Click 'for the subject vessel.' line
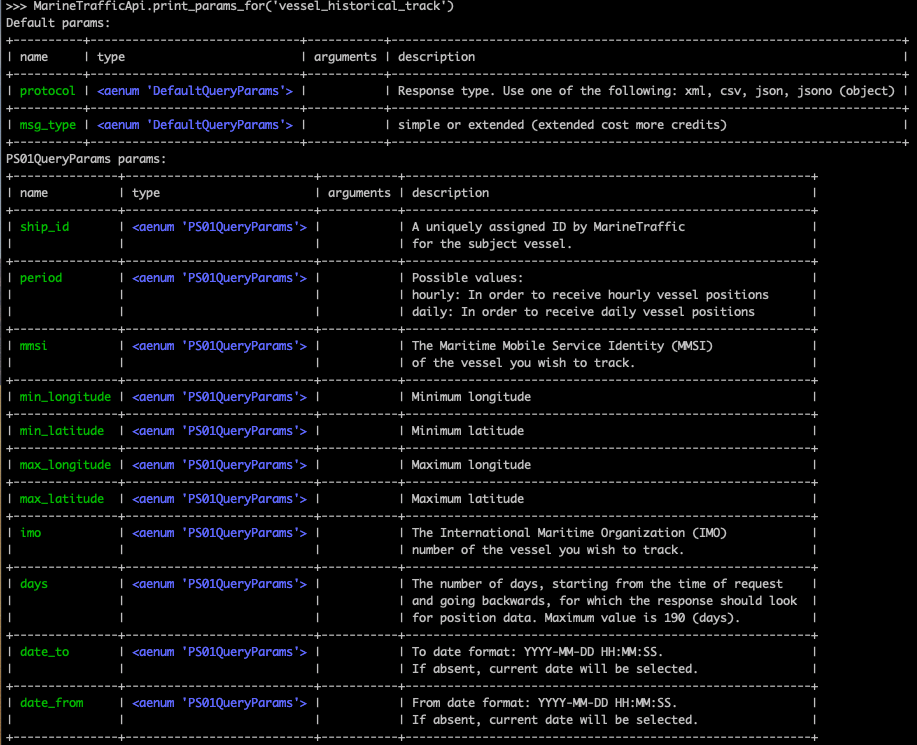 (492, 244)
